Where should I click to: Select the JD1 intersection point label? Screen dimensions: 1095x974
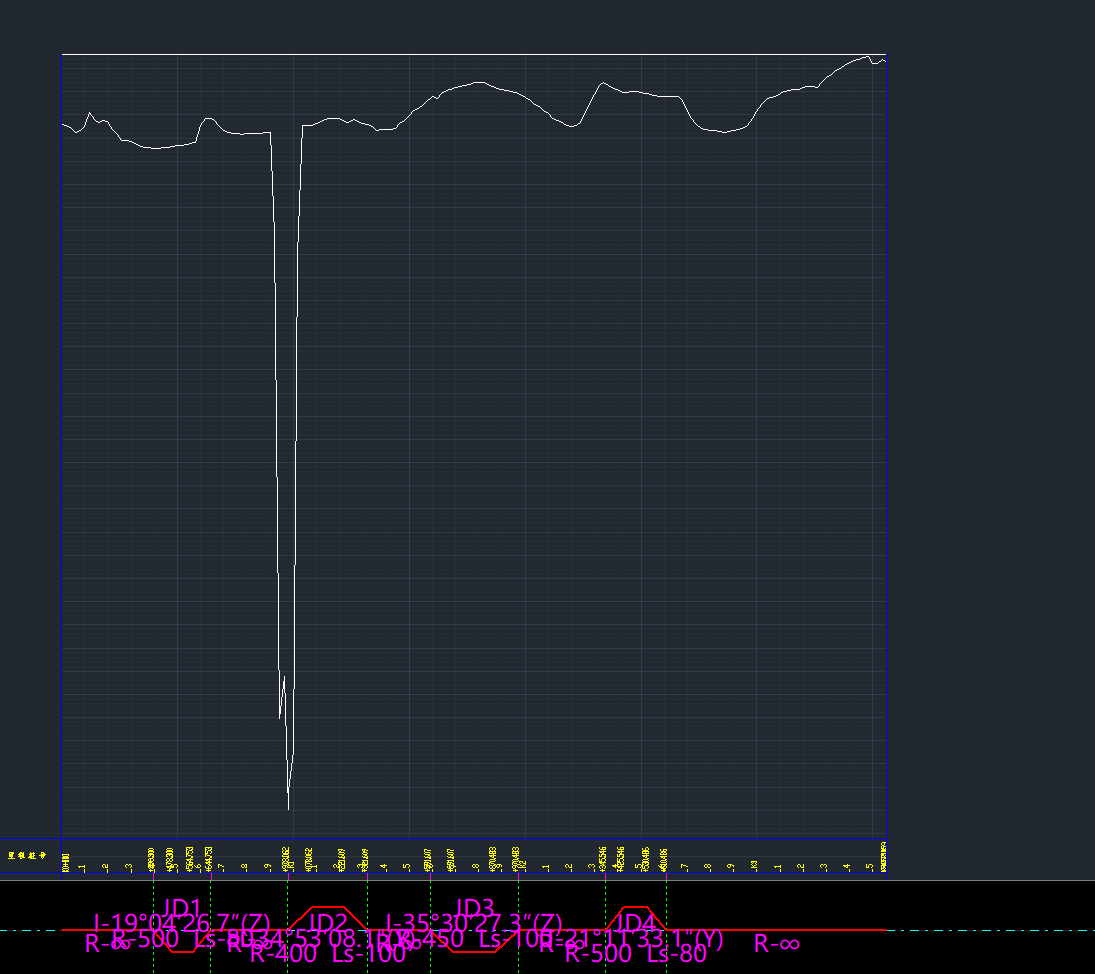pyautogui.click(x=183, y=907)
